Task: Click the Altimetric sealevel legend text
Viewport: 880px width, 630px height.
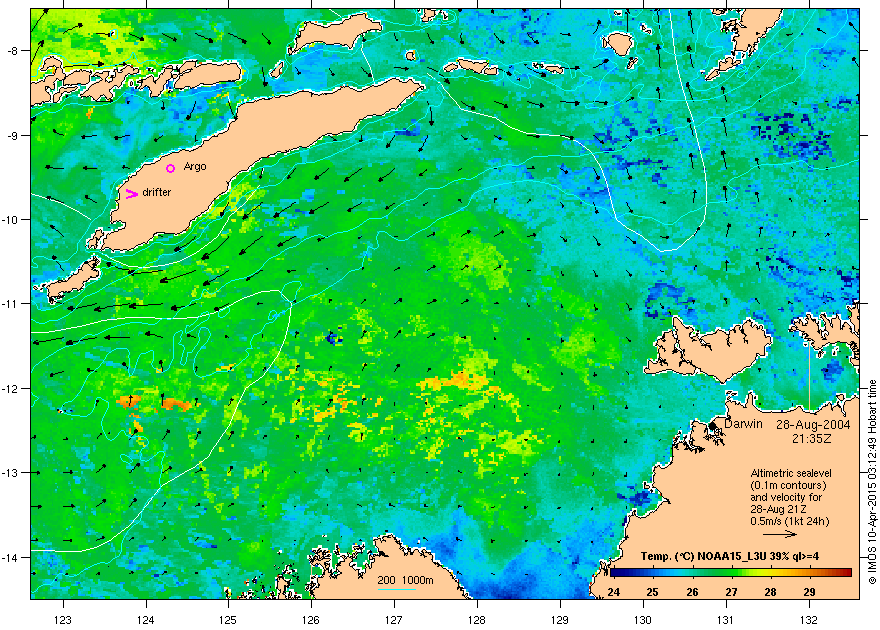Action: coord(791,473)
